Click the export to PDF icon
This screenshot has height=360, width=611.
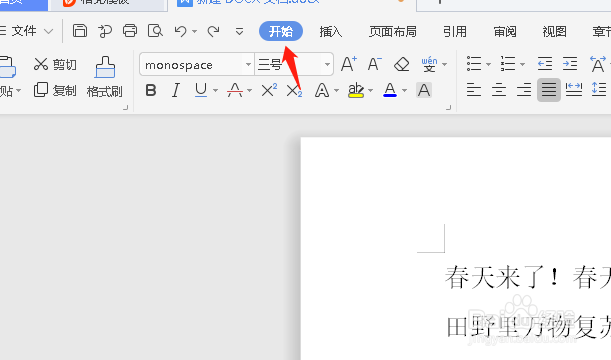[x=105, y=31]
